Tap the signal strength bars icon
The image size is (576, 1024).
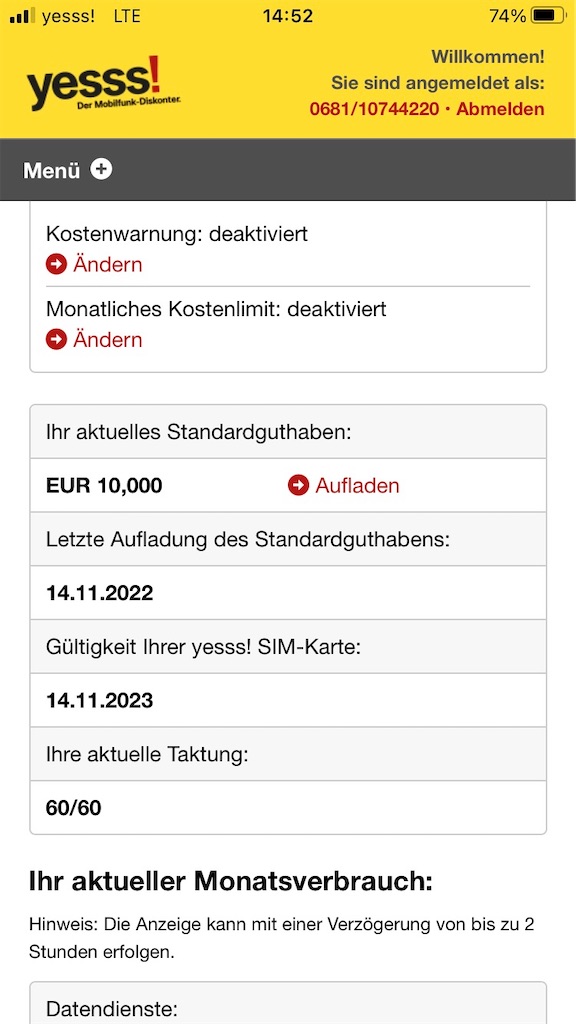[x=23, y=16]
